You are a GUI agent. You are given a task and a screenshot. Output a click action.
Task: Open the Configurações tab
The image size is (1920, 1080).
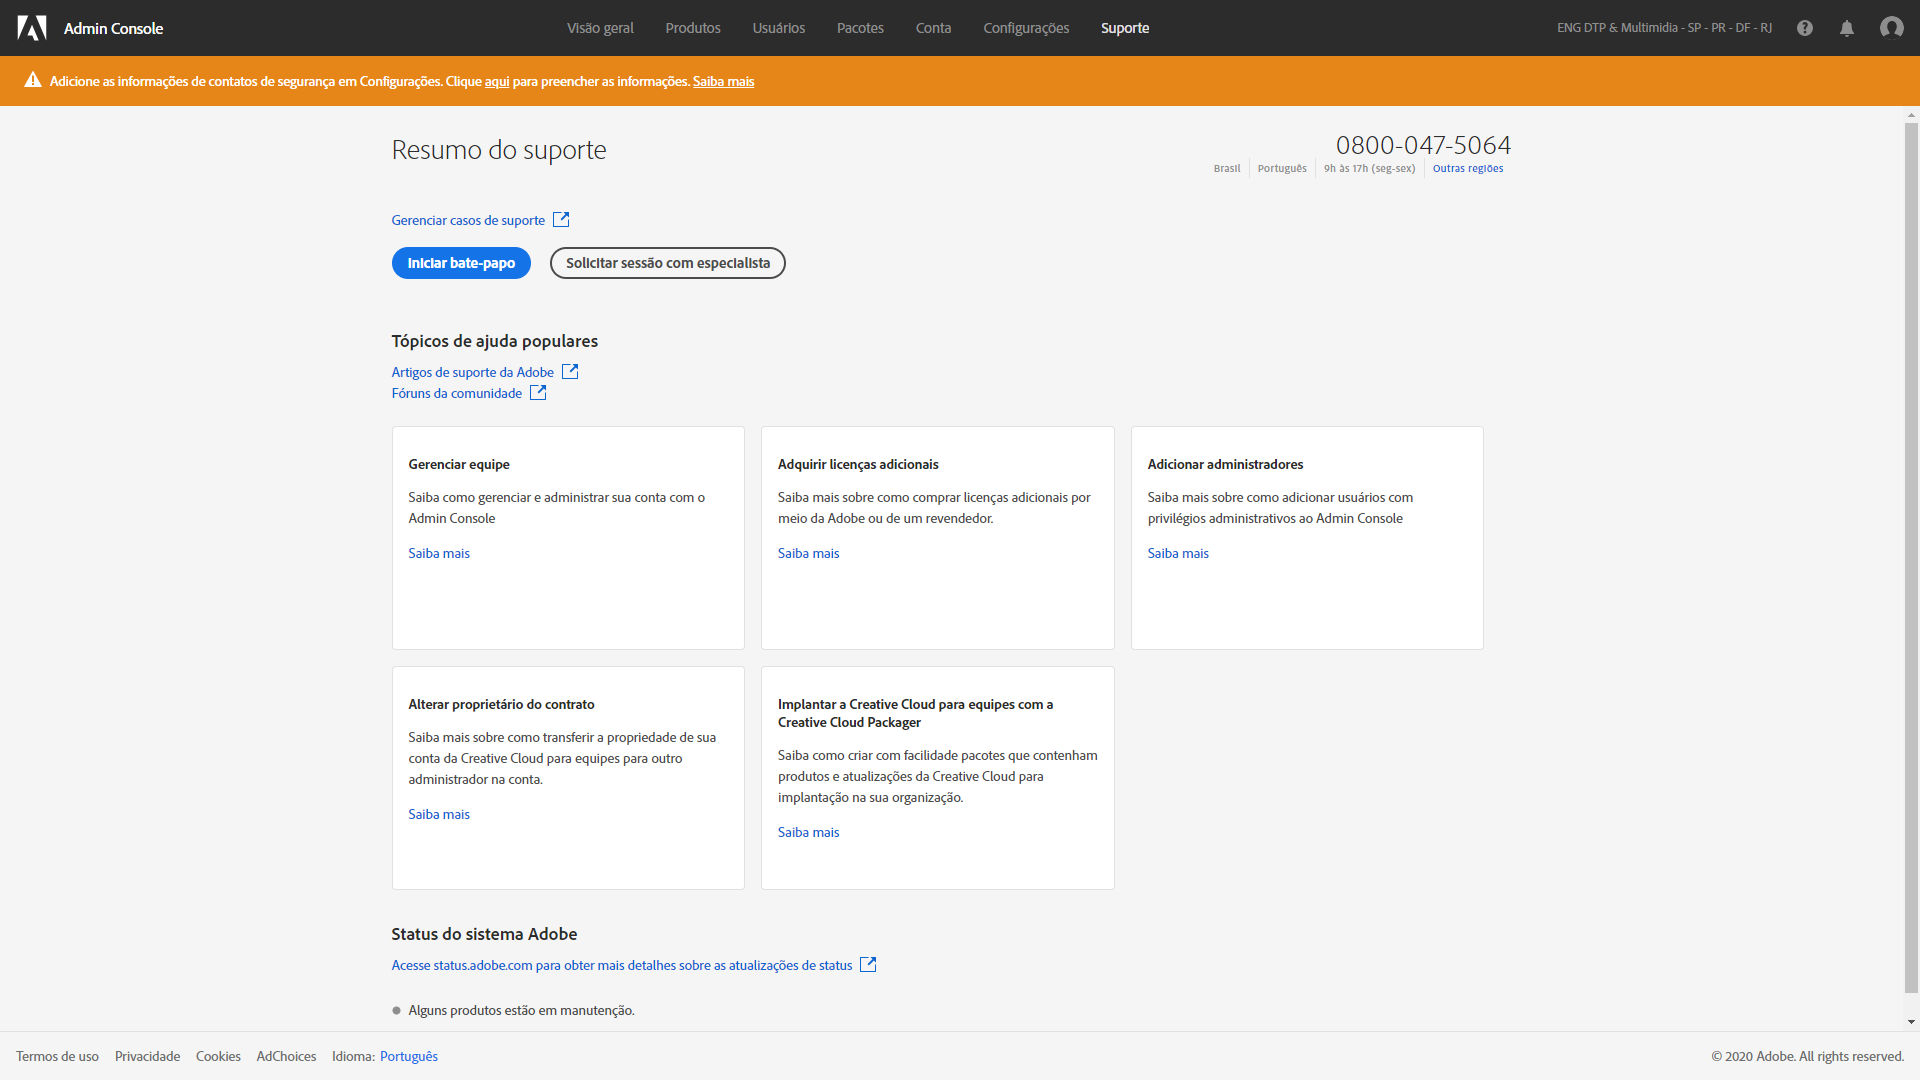(1026, 28)
